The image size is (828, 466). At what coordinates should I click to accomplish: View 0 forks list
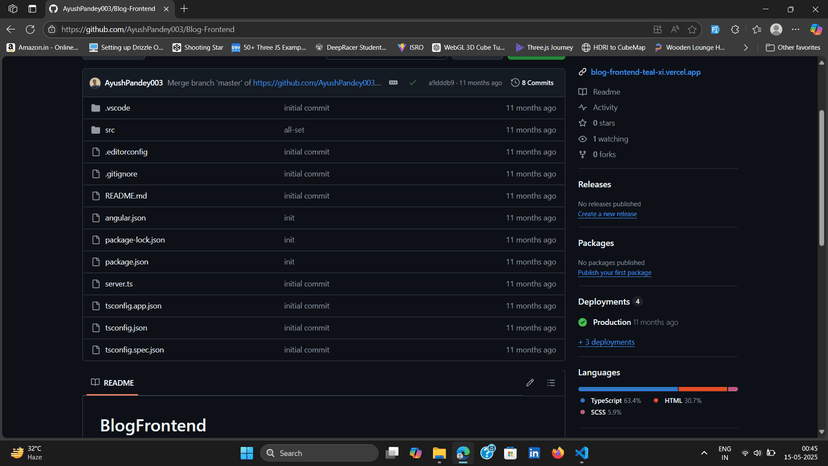pyautogui.click(x=604, y=154)
